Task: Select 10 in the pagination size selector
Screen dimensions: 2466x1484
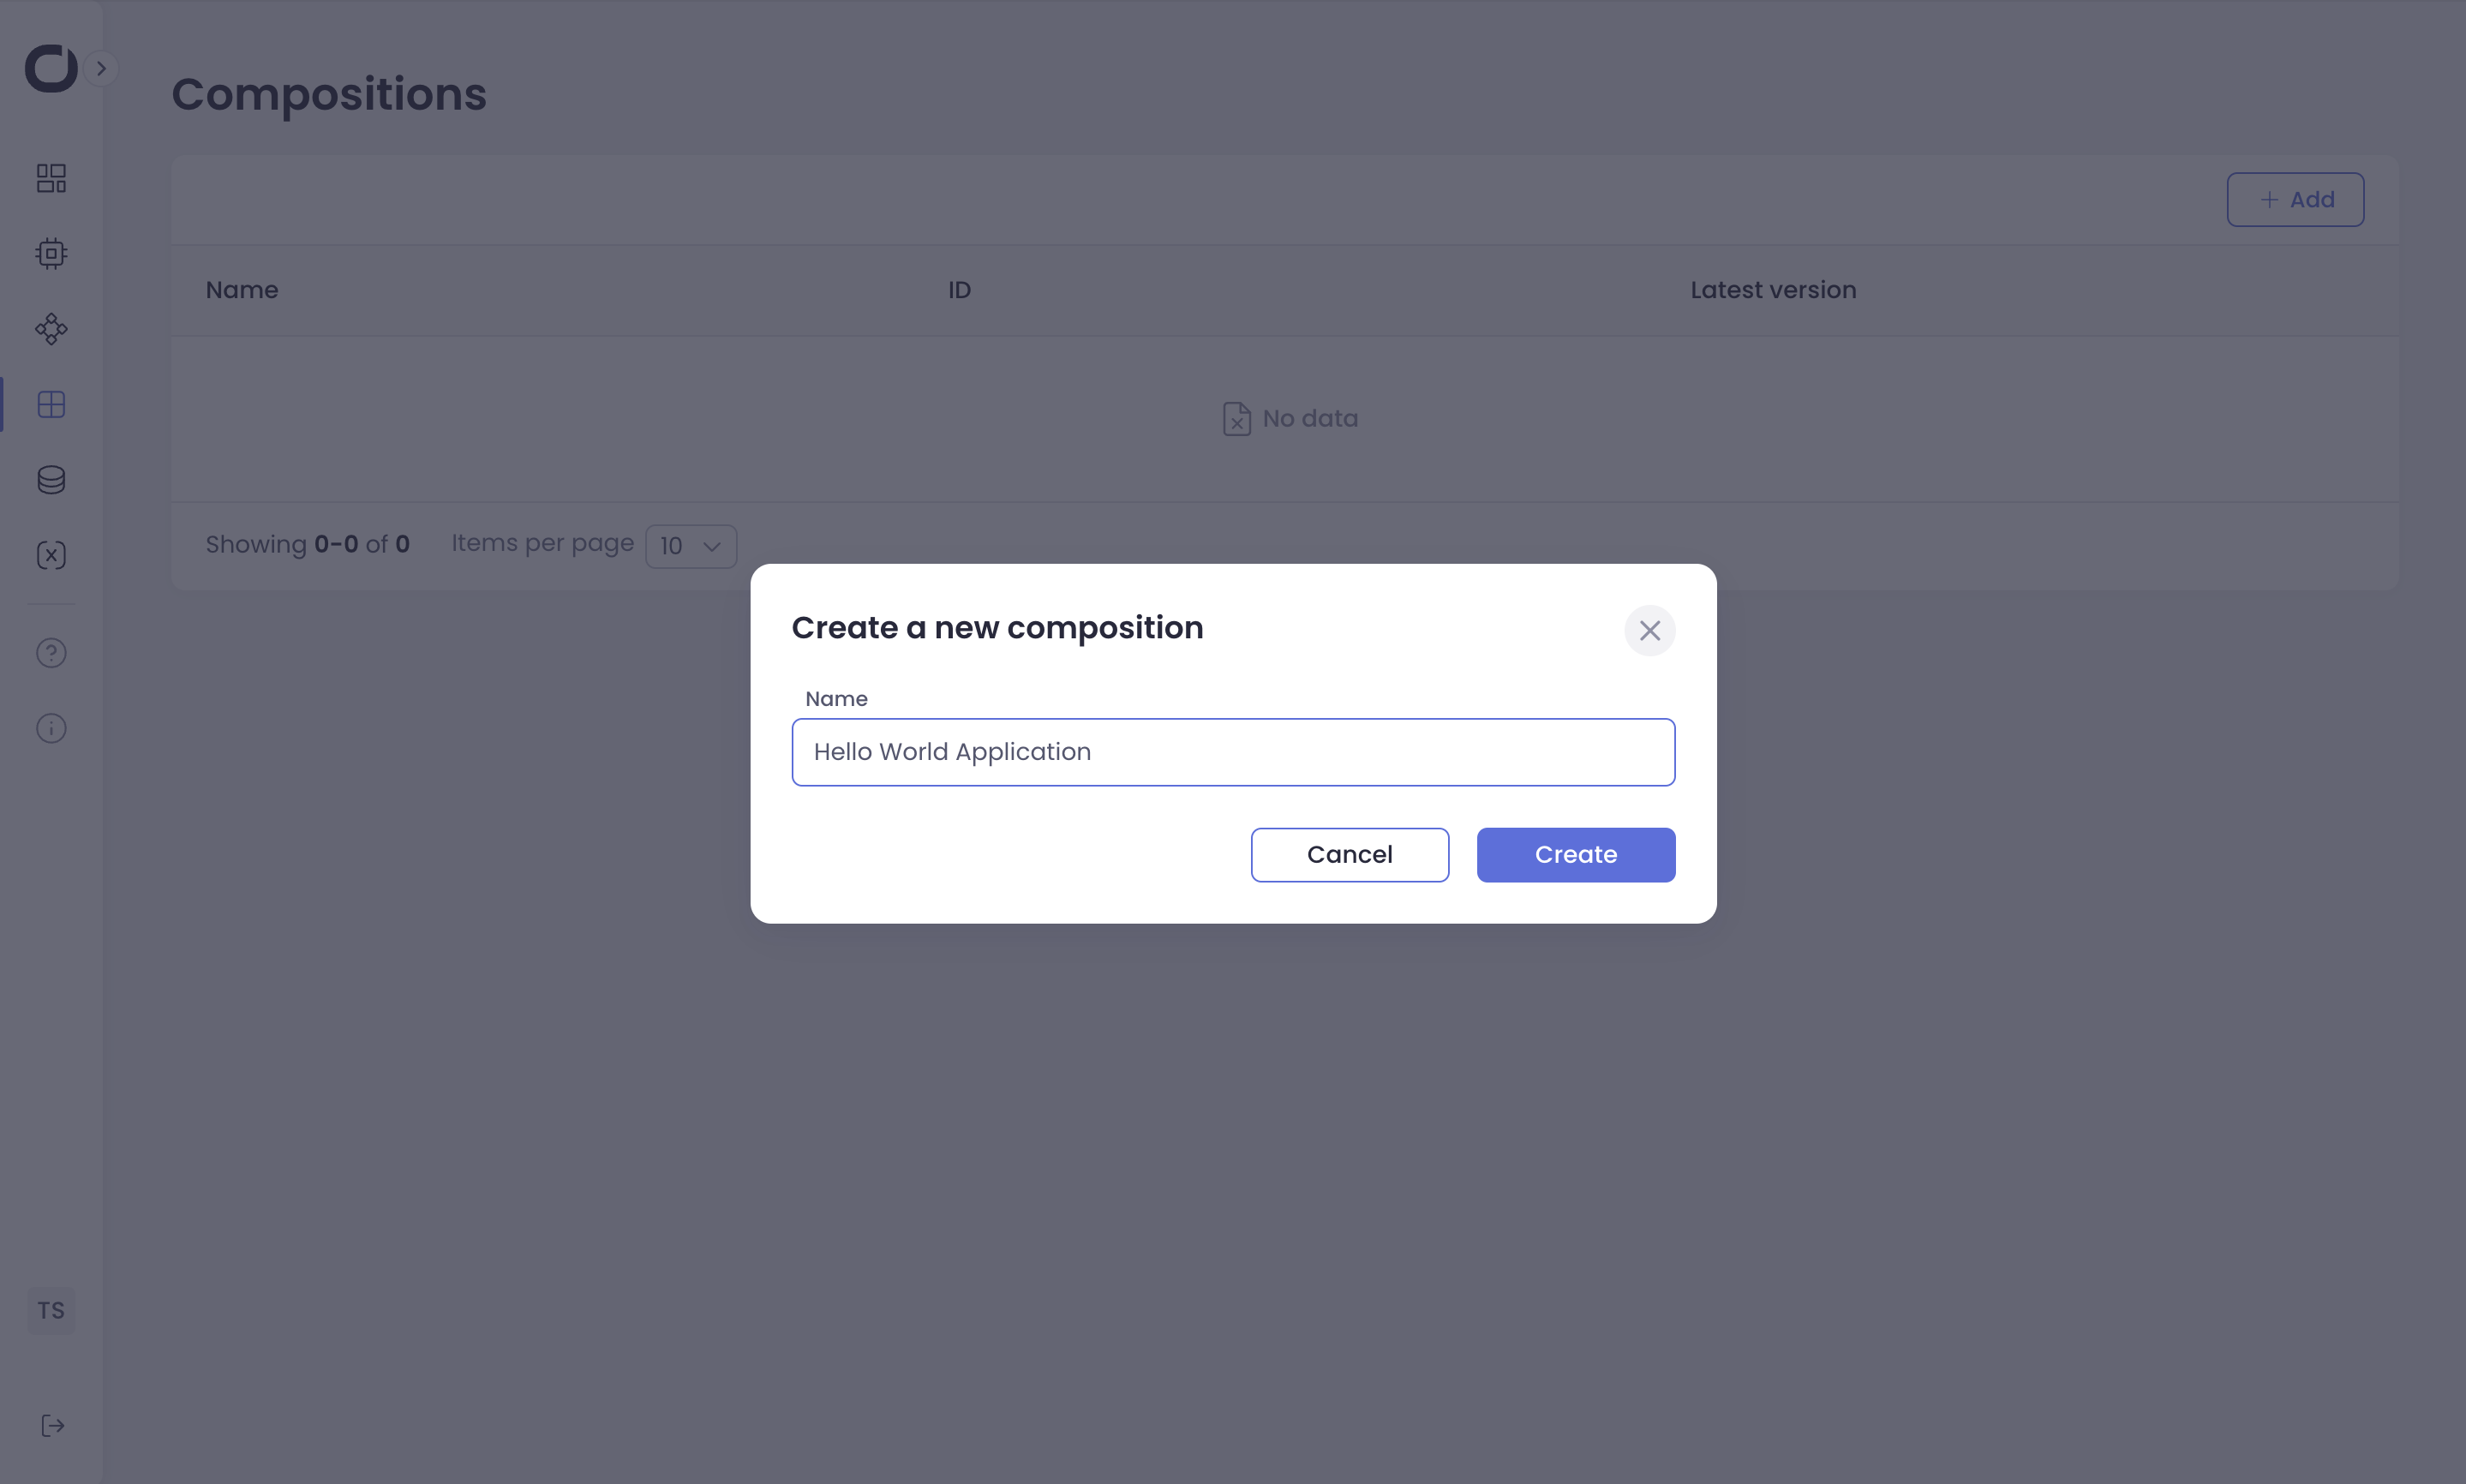Action: point(673,546)
